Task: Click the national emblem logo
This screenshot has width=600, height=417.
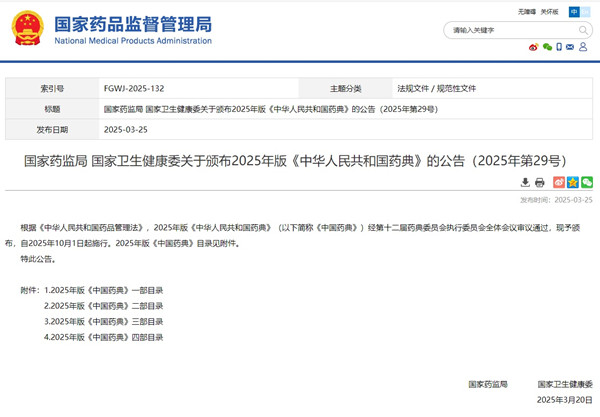Action: pos(28,28)
